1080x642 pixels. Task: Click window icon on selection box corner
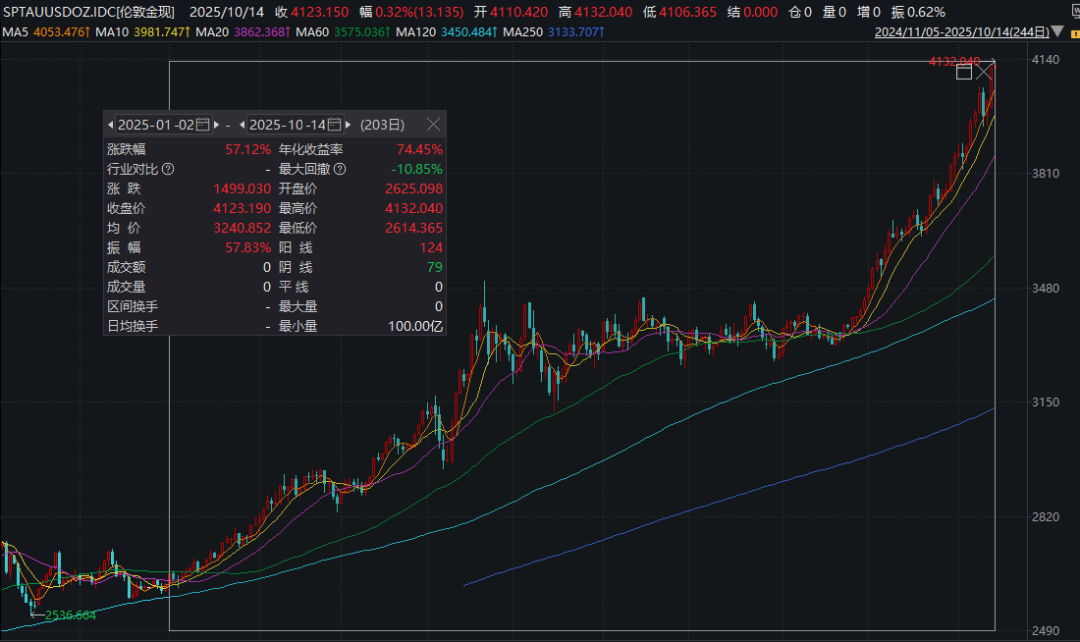point(964,71)
